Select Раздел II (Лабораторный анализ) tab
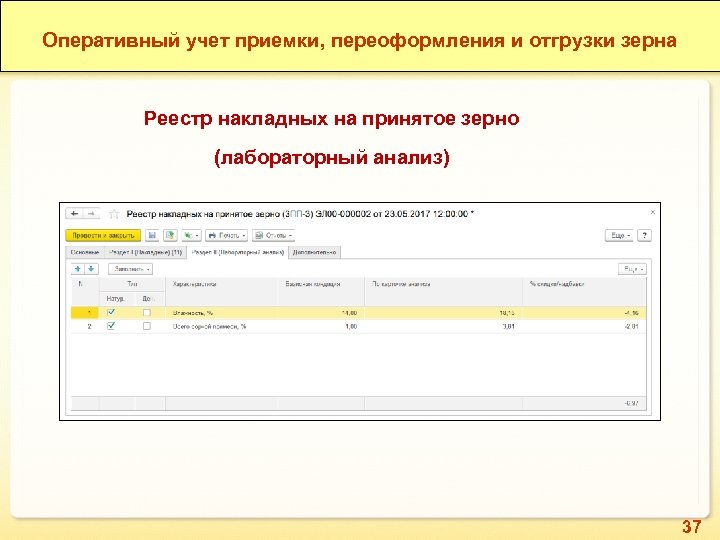 click(x=237, y=253)
